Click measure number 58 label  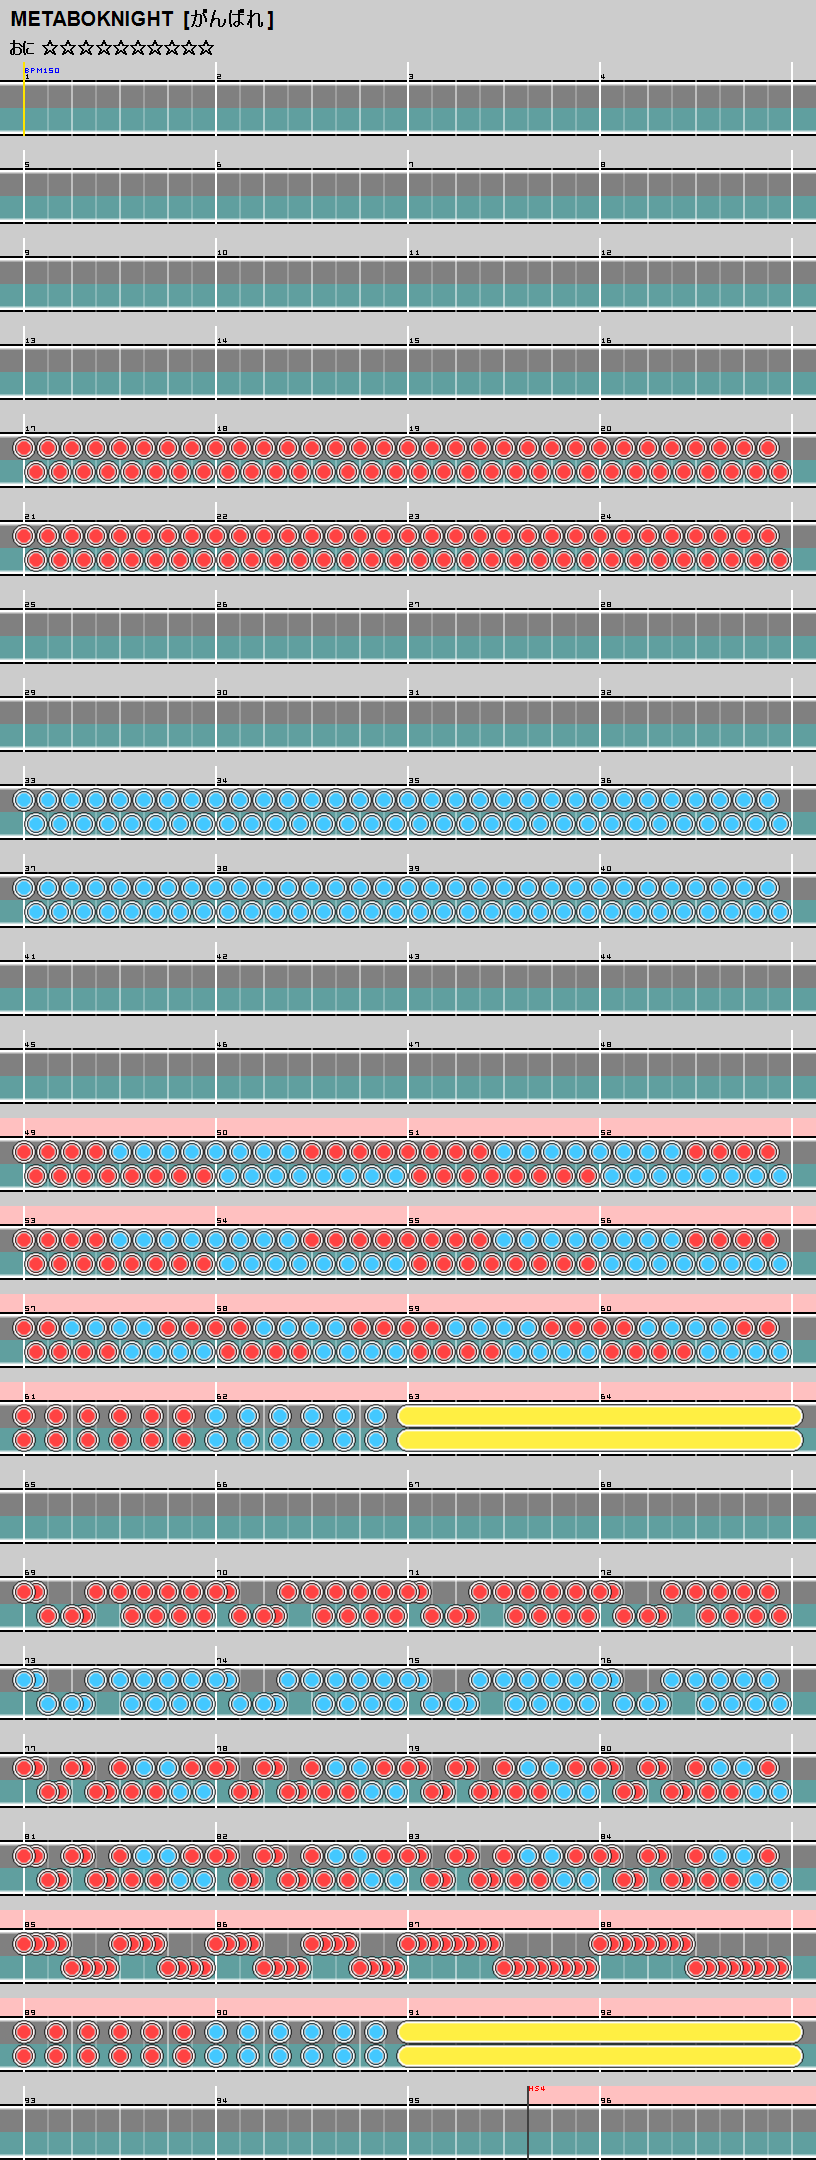point(222,1309)
